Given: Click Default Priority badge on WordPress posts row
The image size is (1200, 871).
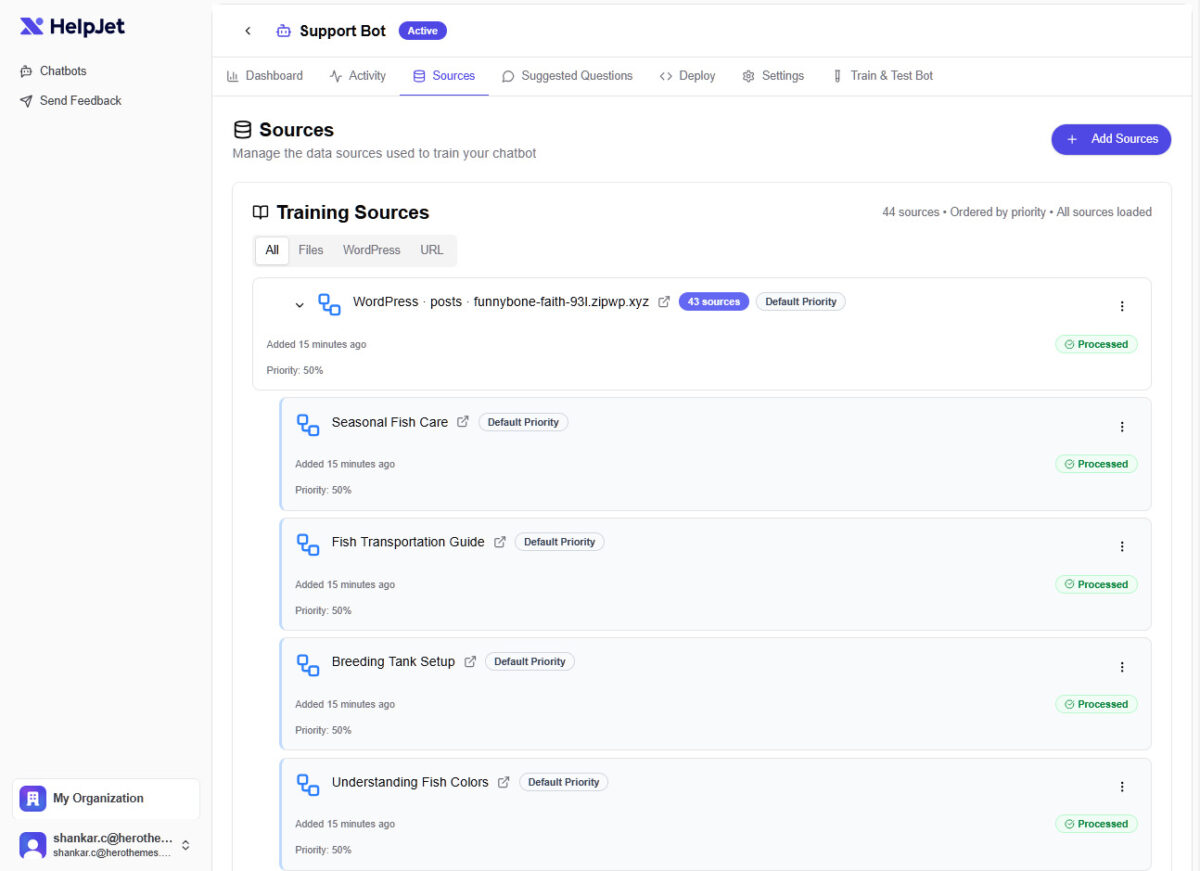Looking at the screenshot, I should [x=801, y=302].
